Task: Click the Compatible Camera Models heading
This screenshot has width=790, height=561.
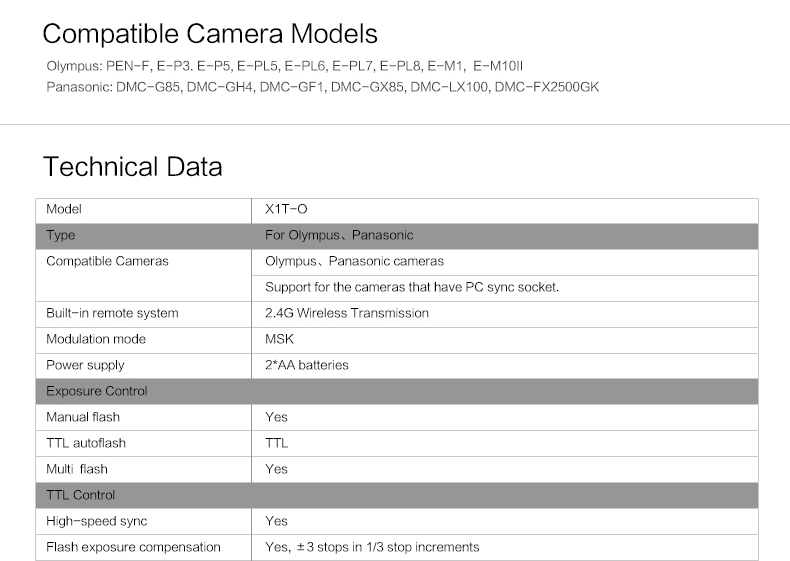Action: coord(210,34)
